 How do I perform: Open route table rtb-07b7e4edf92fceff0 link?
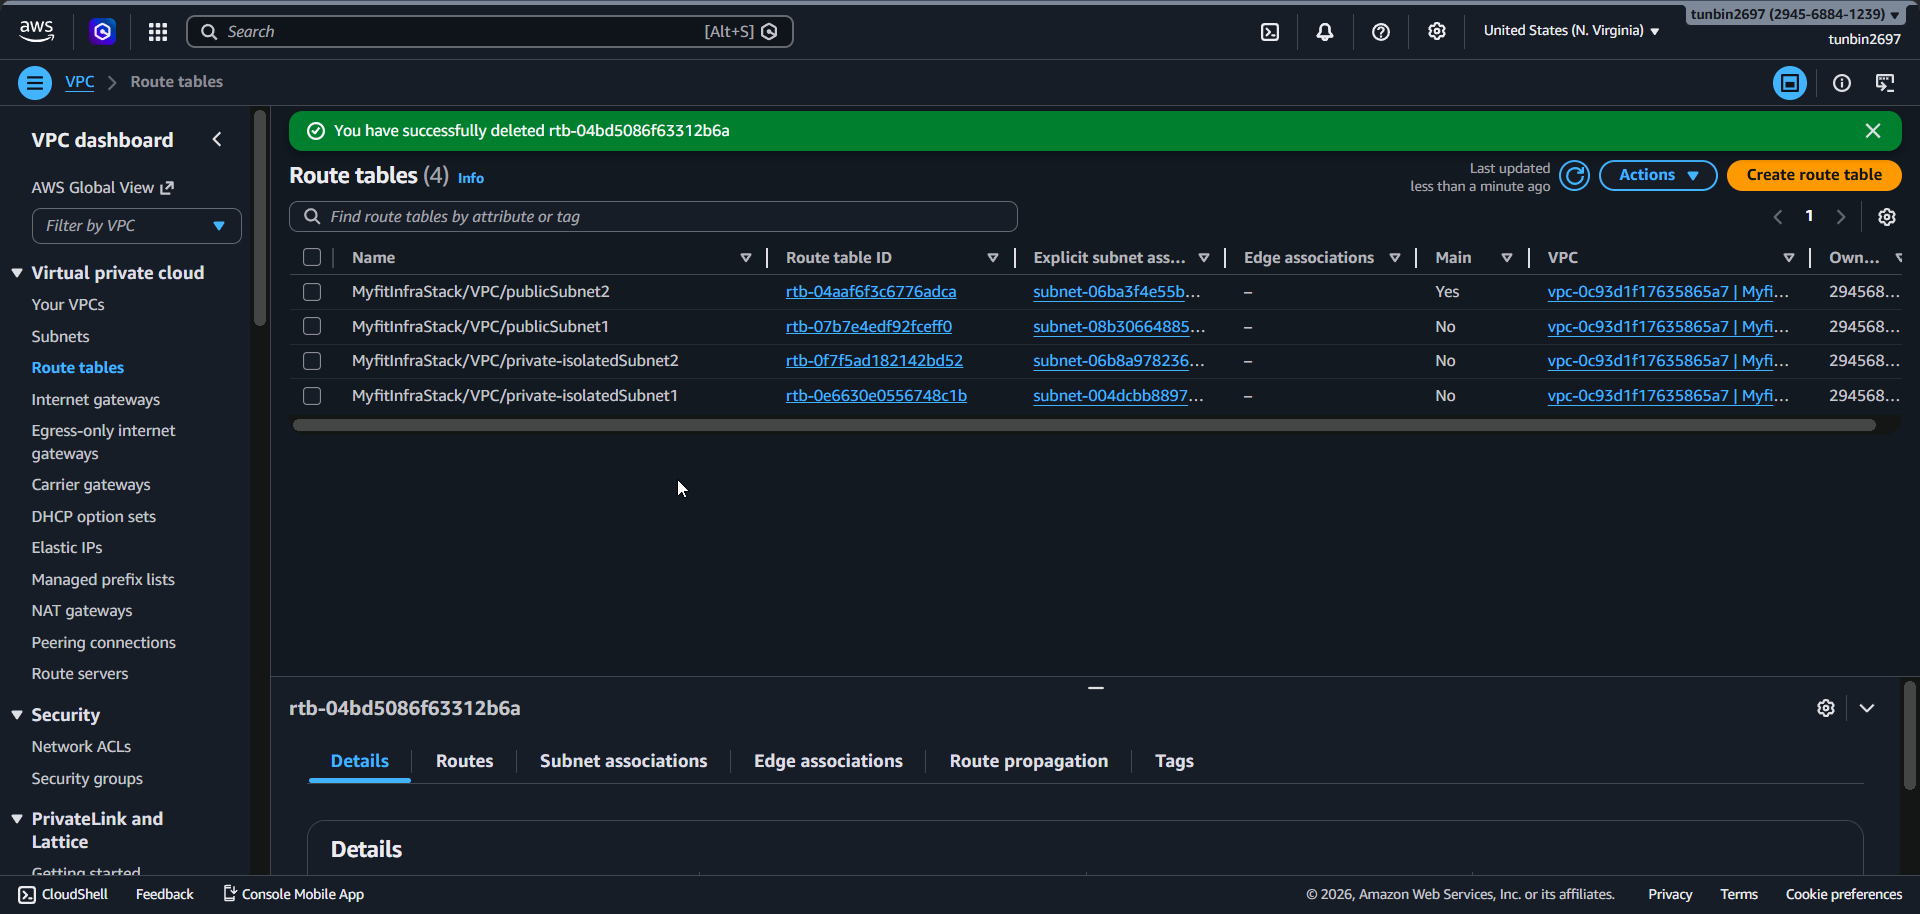(x=868, y=327)
